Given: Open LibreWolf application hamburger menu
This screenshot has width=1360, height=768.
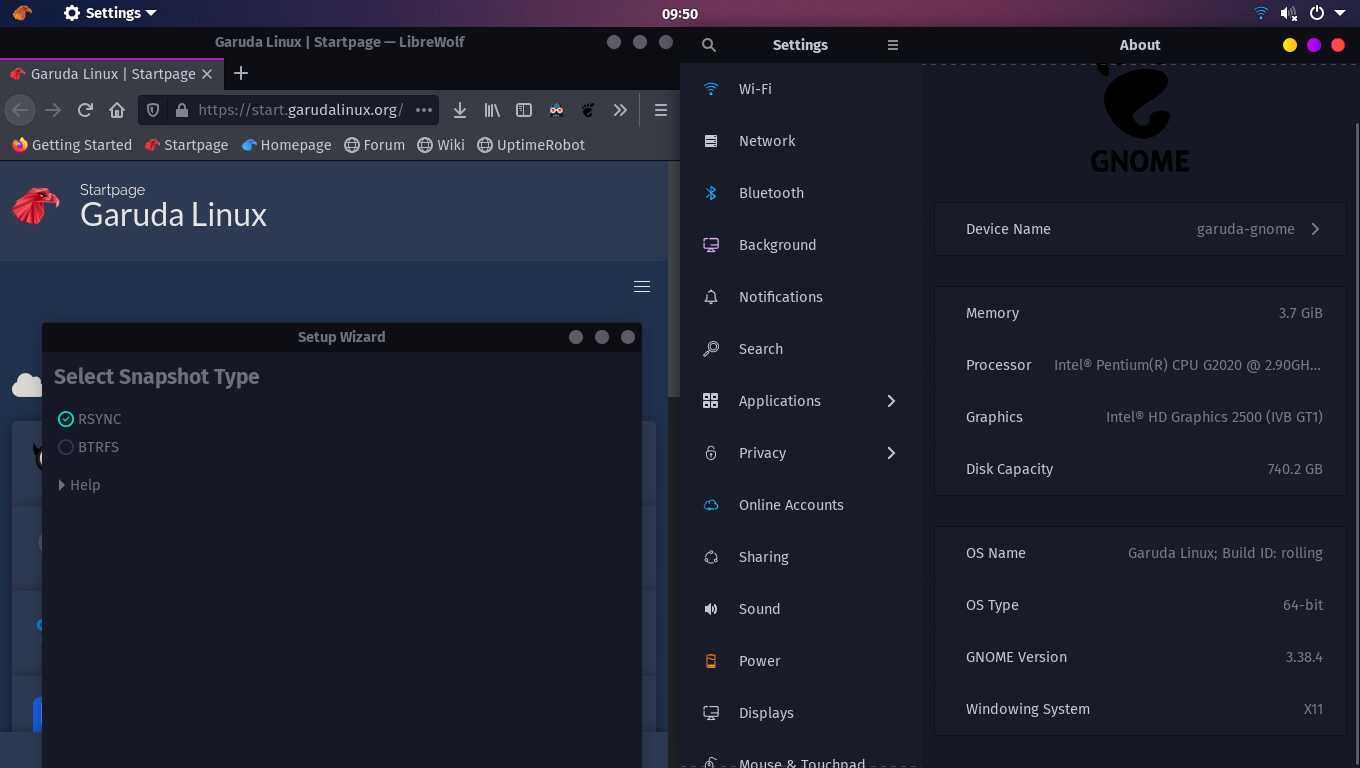Looking at the screenshot, I should click(661, 110).
